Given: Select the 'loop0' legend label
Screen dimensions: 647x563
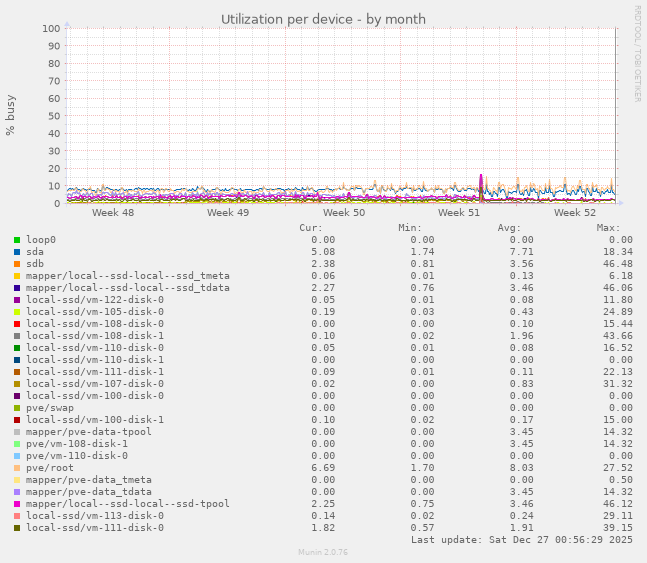Looking at the screenshot, I should (41, 240).
